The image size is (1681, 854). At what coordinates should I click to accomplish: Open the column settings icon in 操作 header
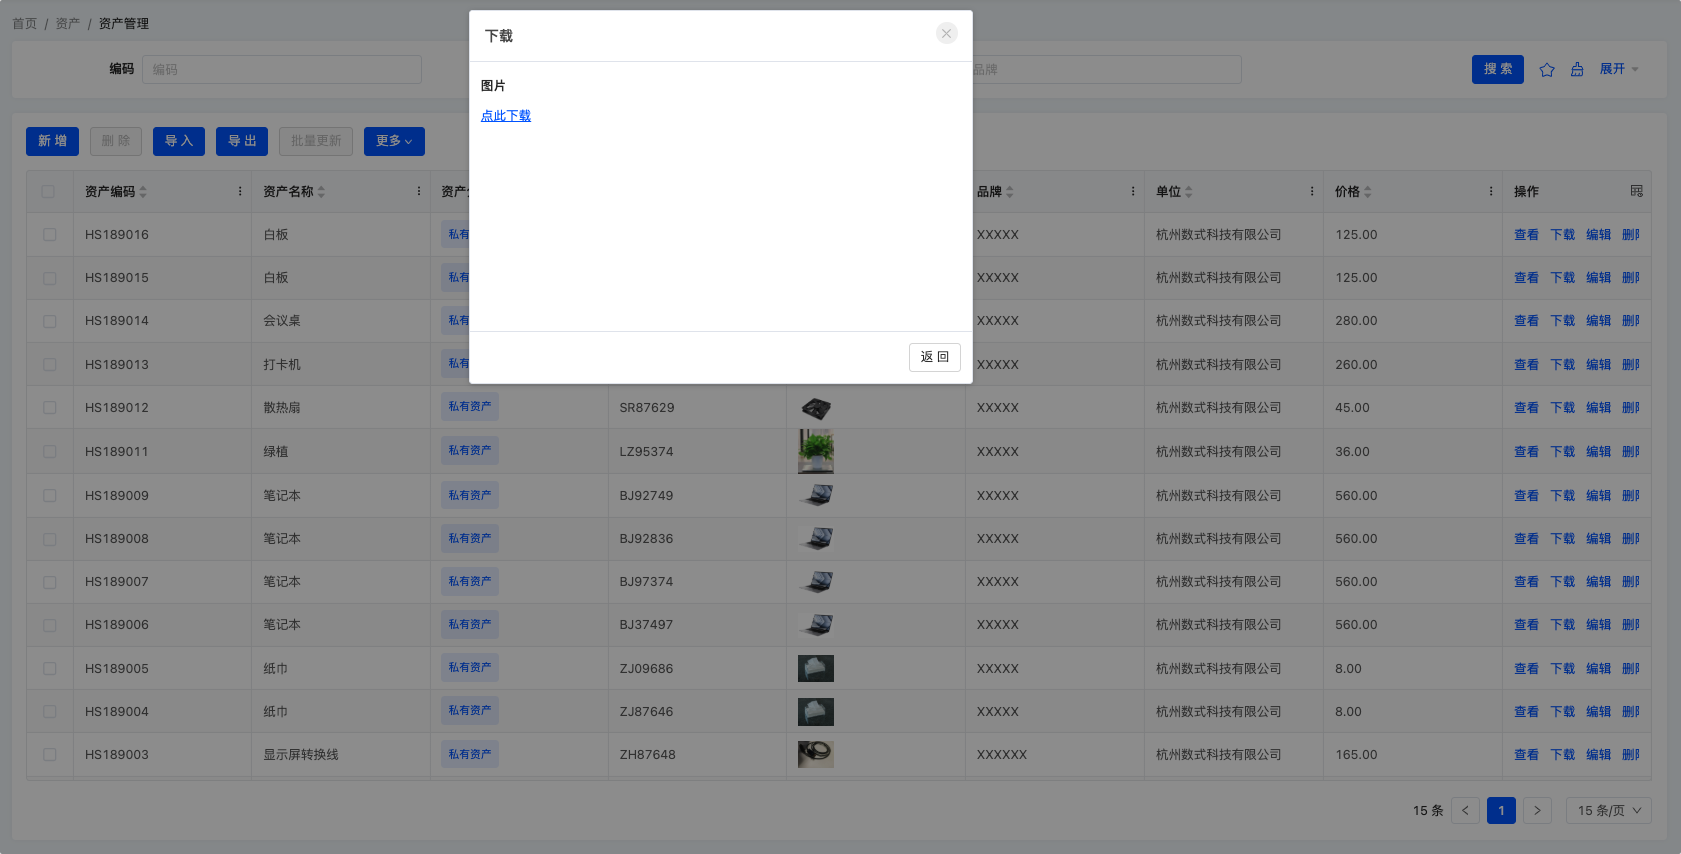1636,191
